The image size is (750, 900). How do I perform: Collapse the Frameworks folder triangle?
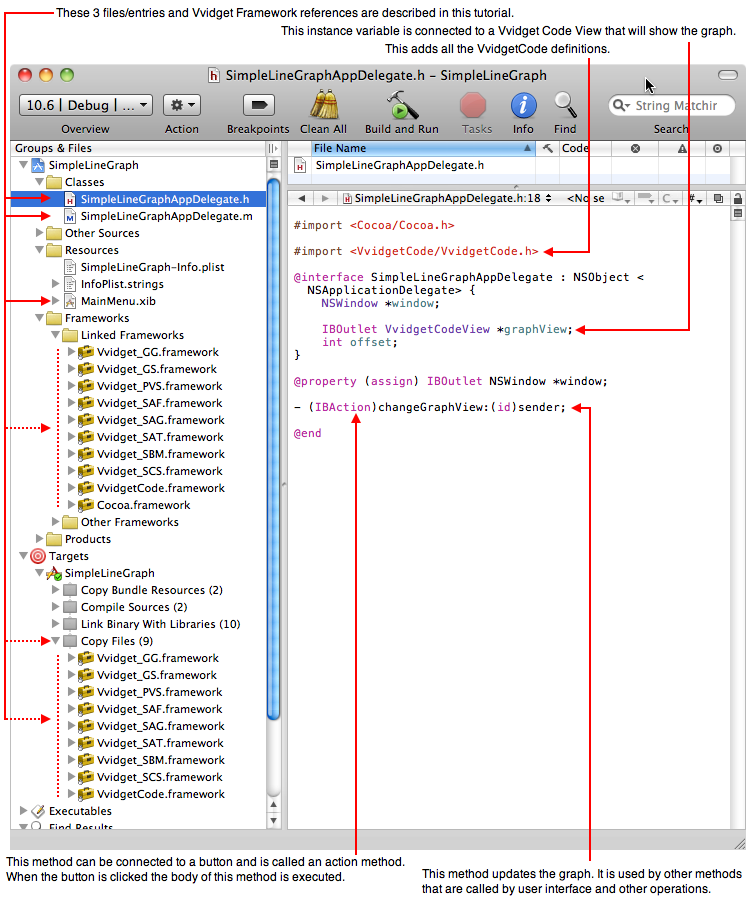(x=40, y=318)
